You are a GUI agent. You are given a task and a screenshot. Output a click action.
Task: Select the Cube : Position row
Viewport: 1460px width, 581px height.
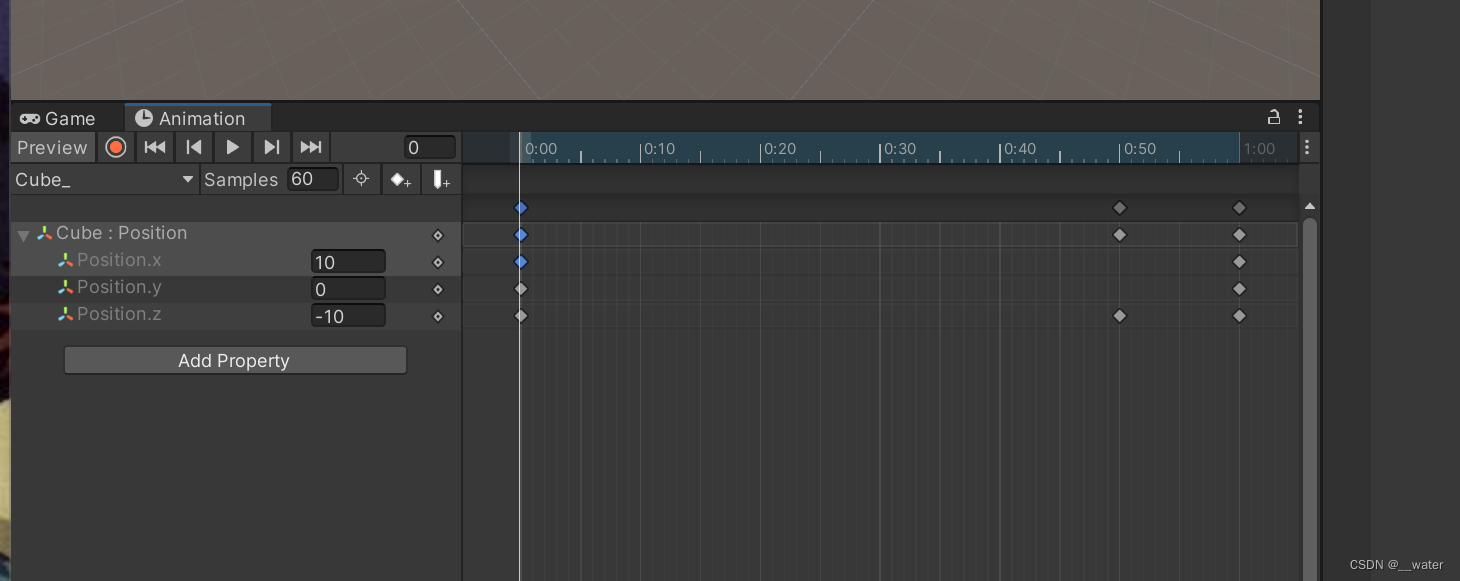(x=236, y=234)
